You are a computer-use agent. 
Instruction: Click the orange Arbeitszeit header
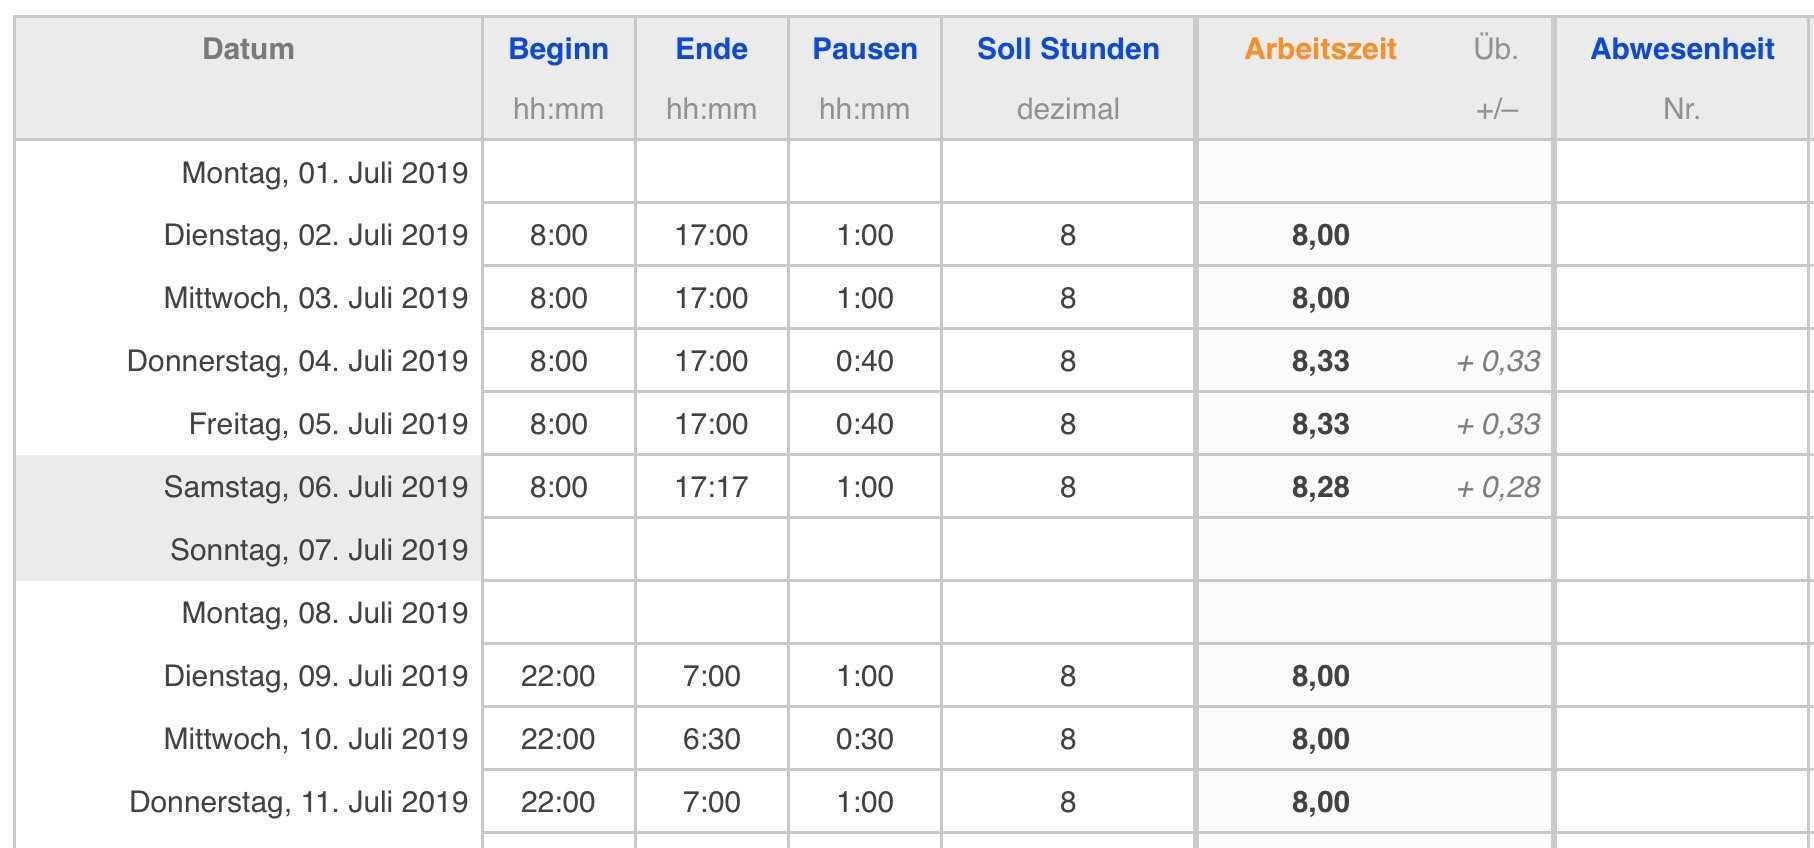coord(1320,49)
